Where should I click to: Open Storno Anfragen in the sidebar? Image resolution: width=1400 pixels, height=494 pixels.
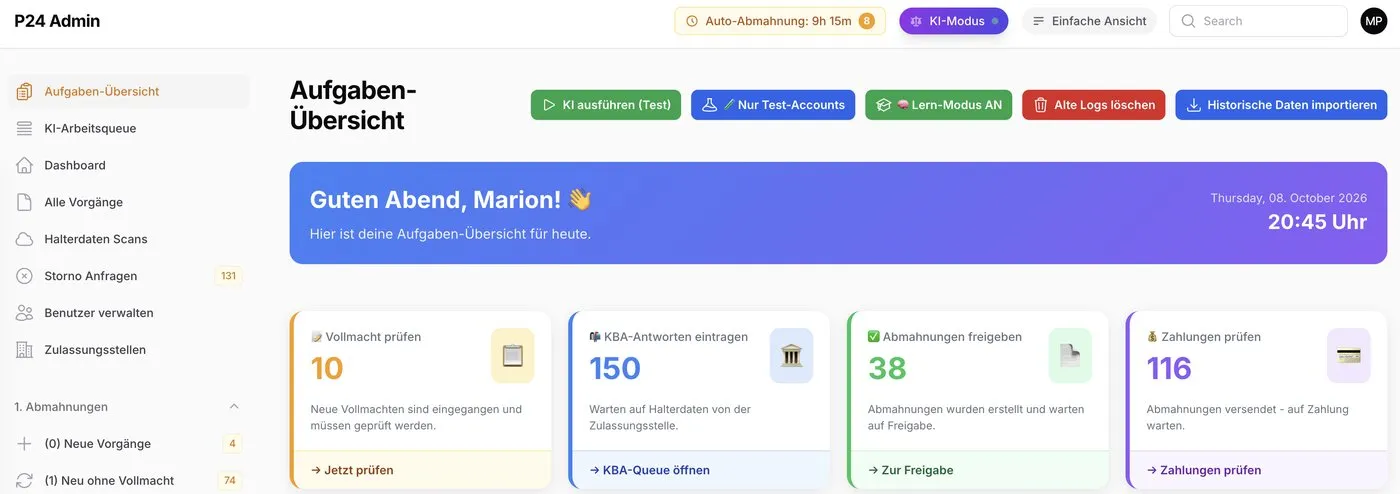point(128,276)
